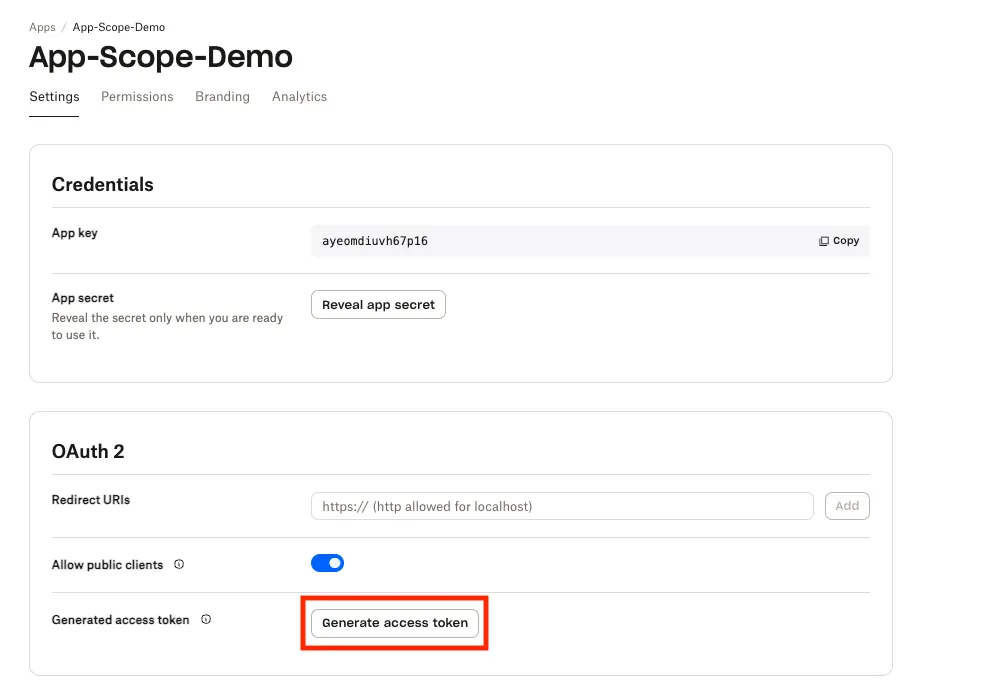The height and width of the screenshot is (694, 993).
Task: Select the app key value ayeomdiuvh67p16
Action: pos(375,241)
